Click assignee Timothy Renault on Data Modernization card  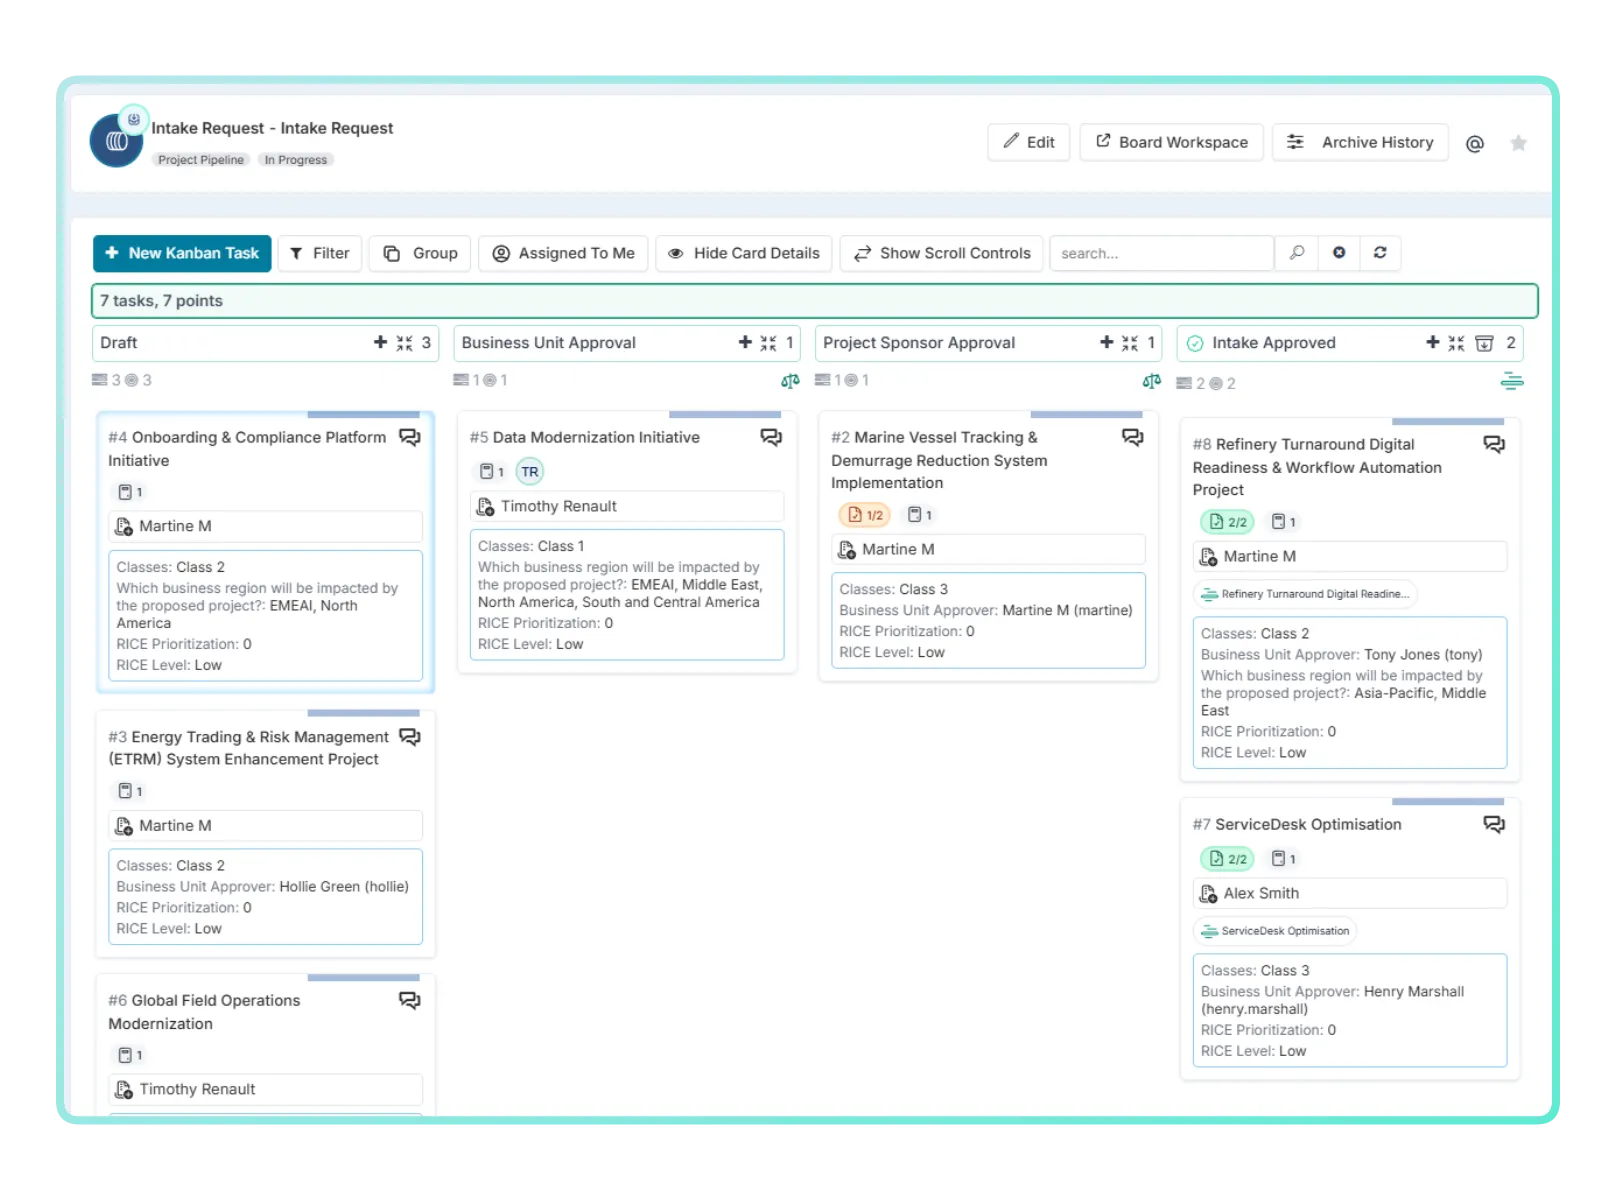pyautogui.click(x=627, y=507)
